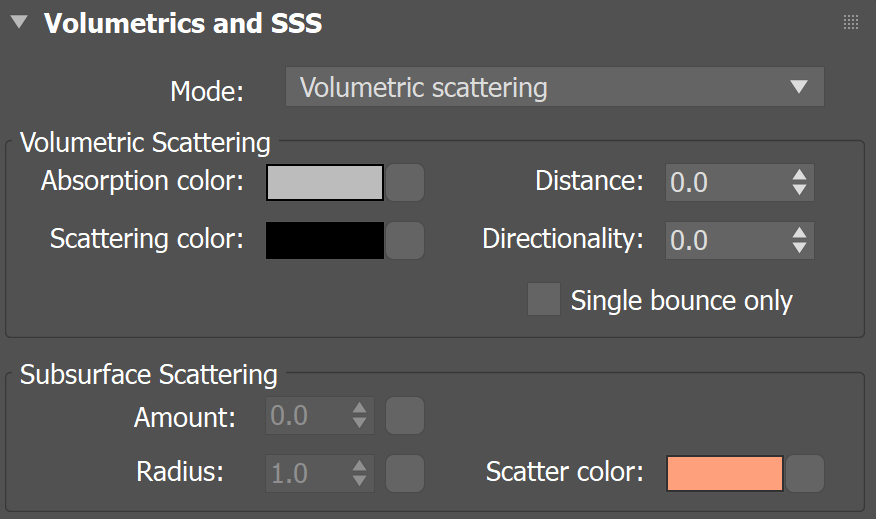Image resolution: width=876 pixels, height=519 pixels.
Task: Click the black Scattering color swatch
Action: point(325,241)
